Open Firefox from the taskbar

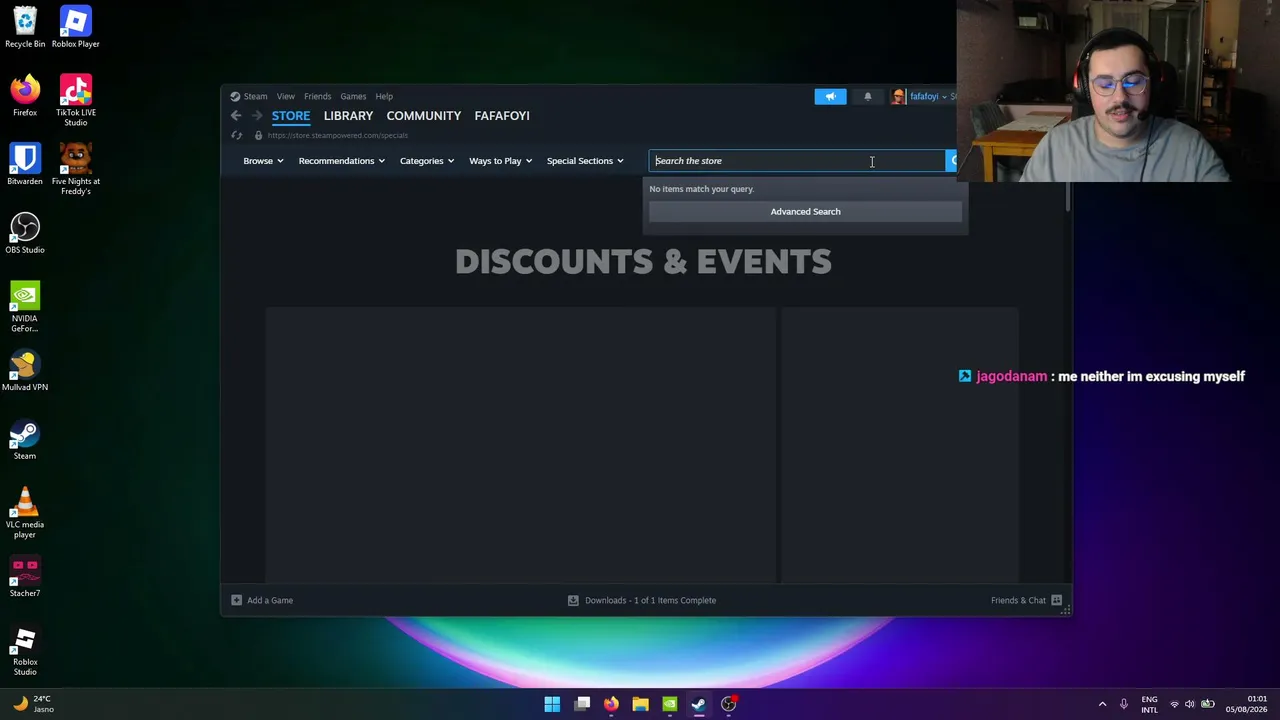(611, 704)
